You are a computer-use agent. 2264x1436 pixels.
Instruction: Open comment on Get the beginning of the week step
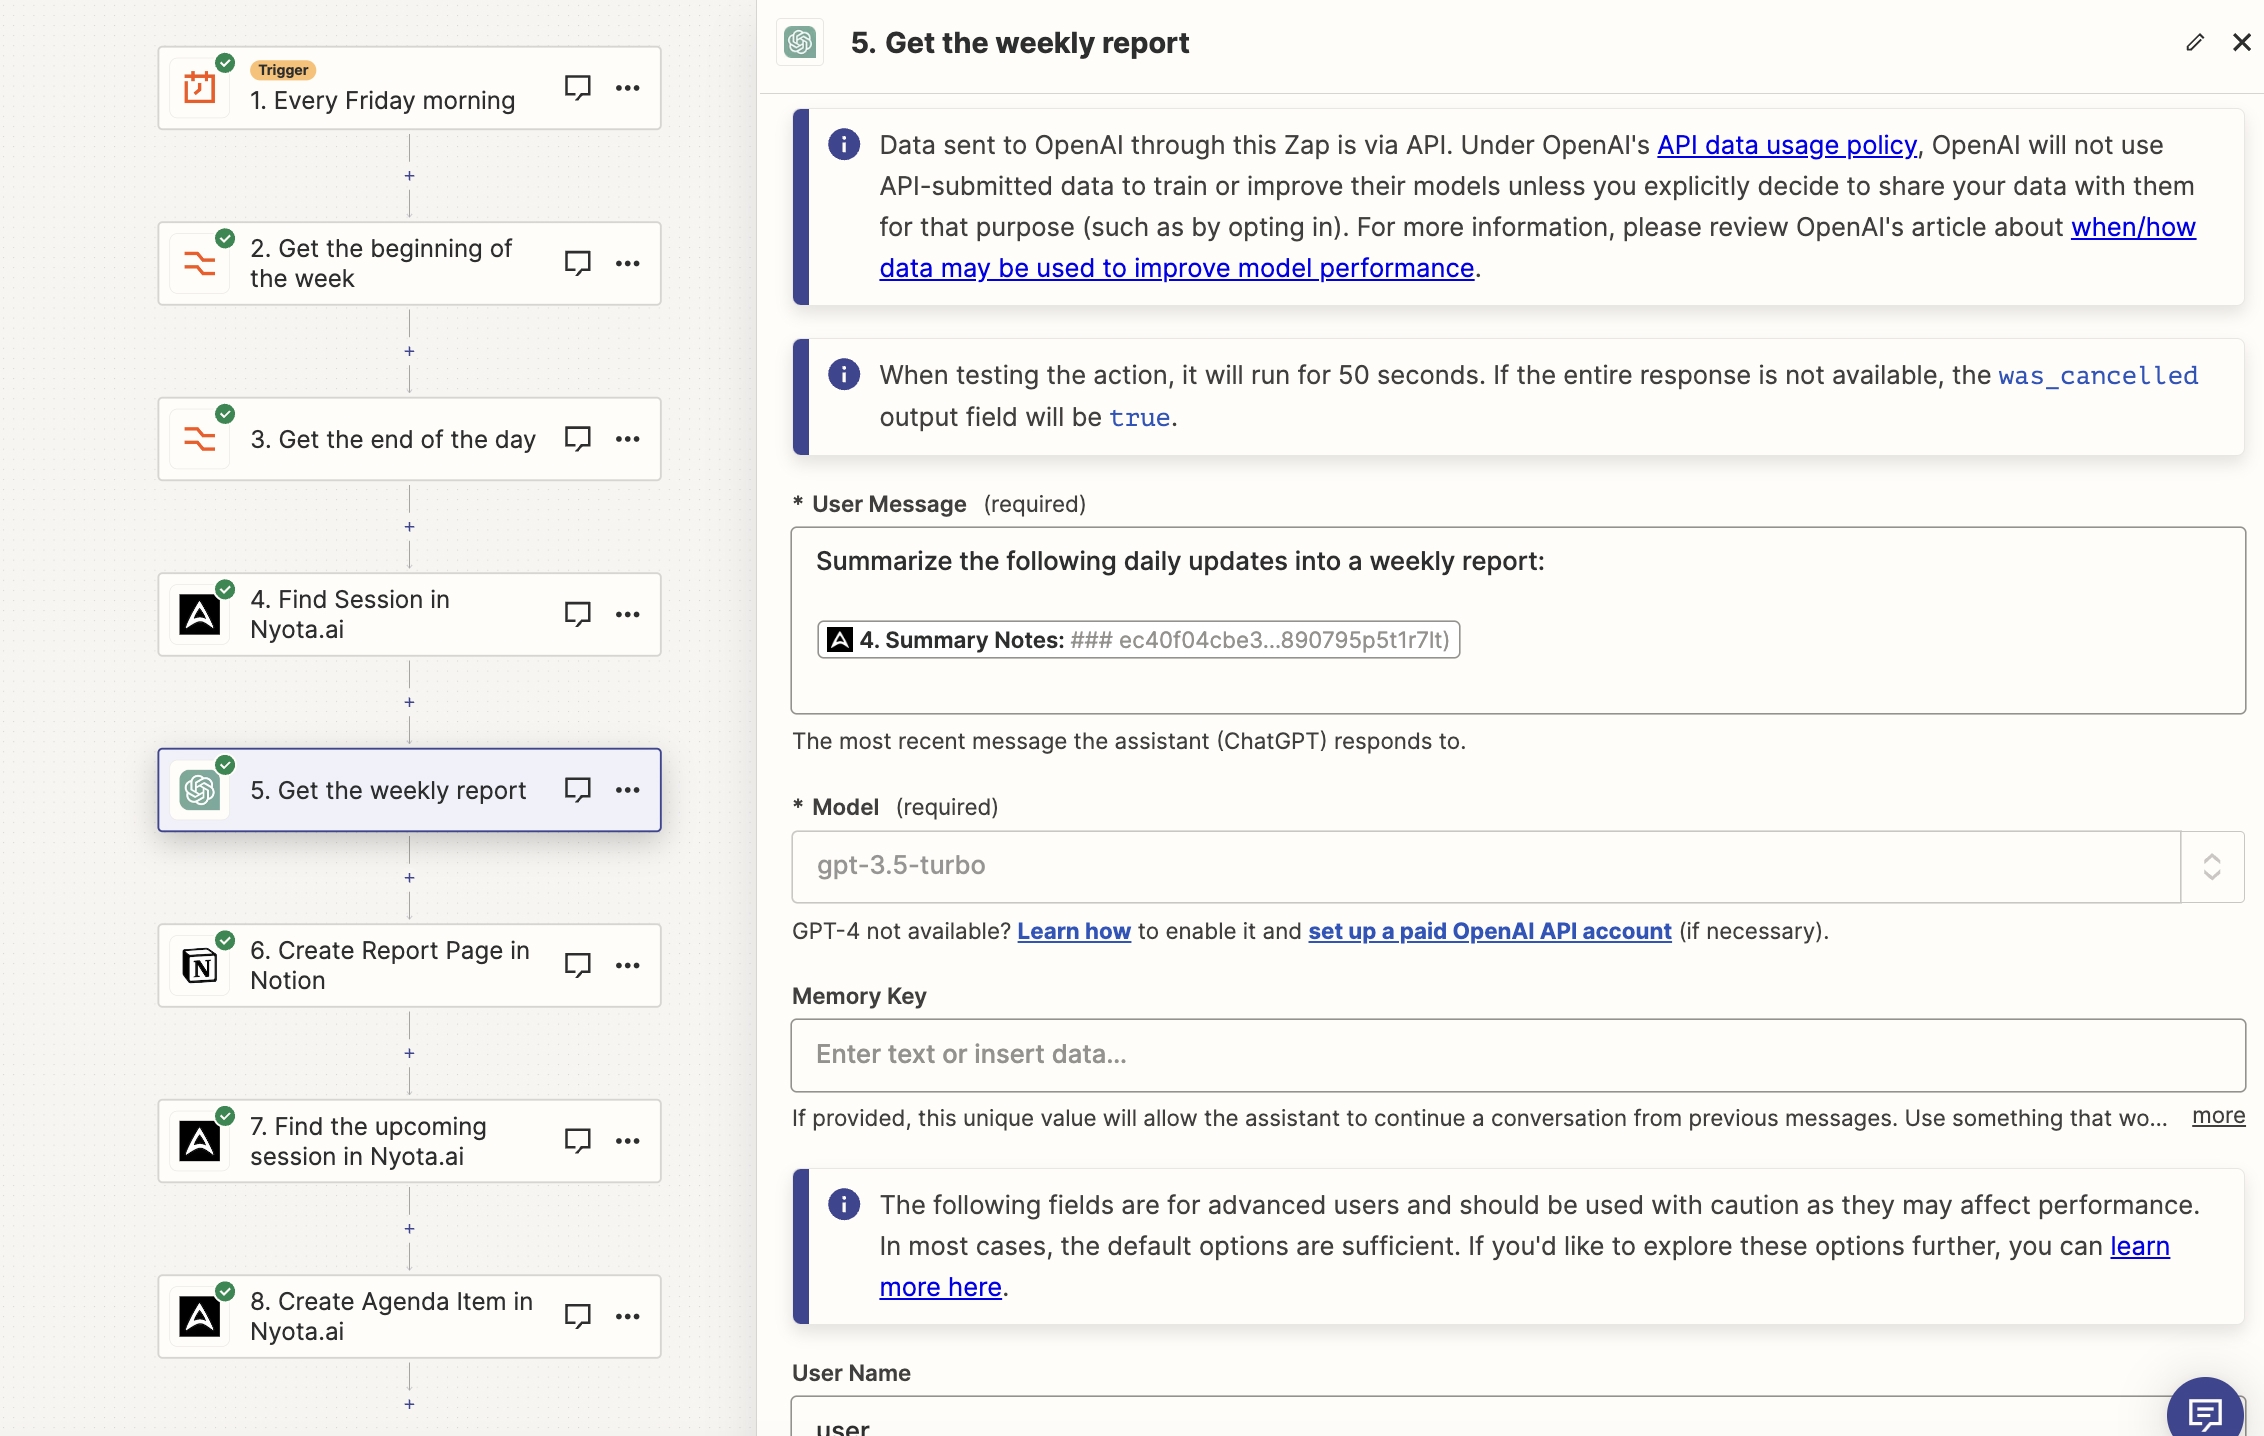click(x=577, y=263)
